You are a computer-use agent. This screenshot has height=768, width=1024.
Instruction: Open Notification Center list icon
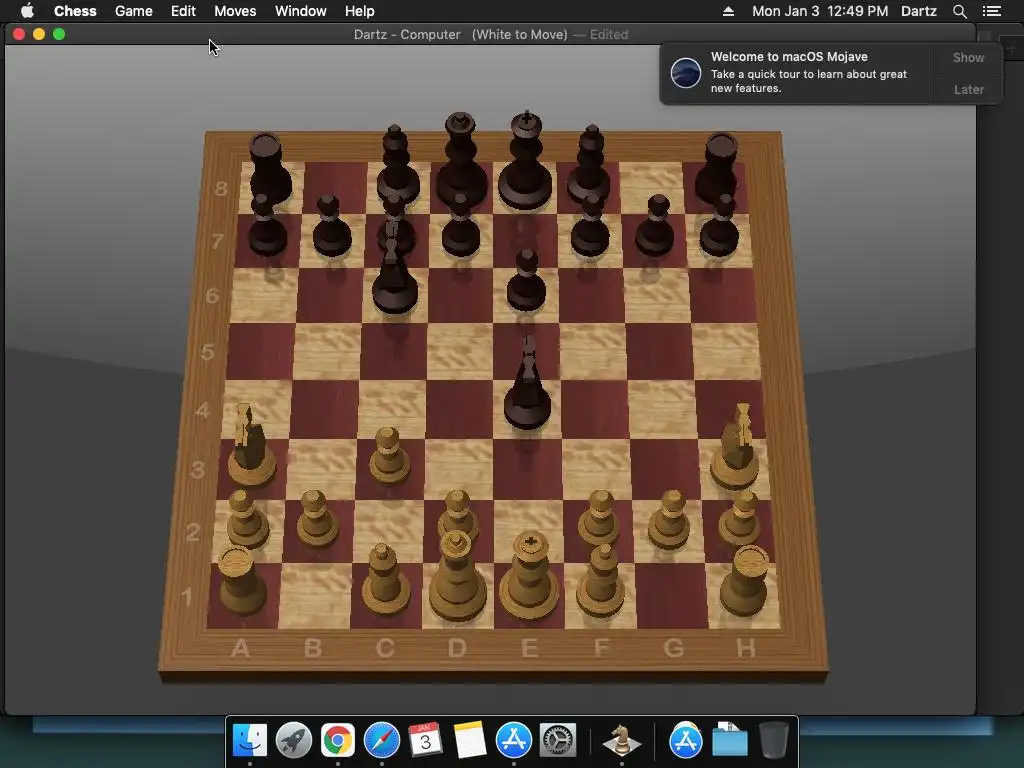[x=991, y=11]
